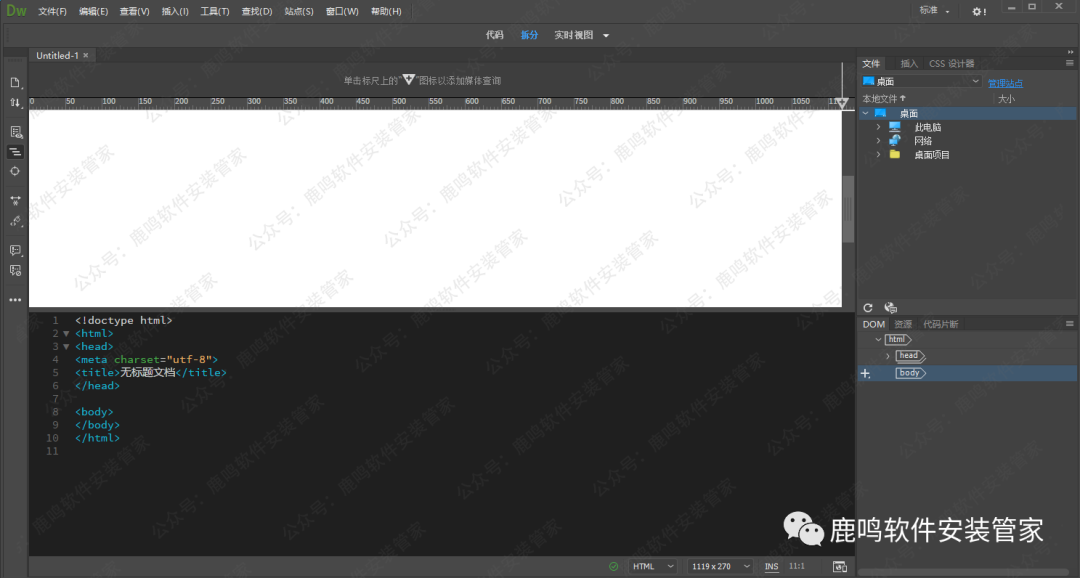Click the three-dots customize toolbar icon
The width and height of the screenshot is (1080, 578).
pos(15,299)
